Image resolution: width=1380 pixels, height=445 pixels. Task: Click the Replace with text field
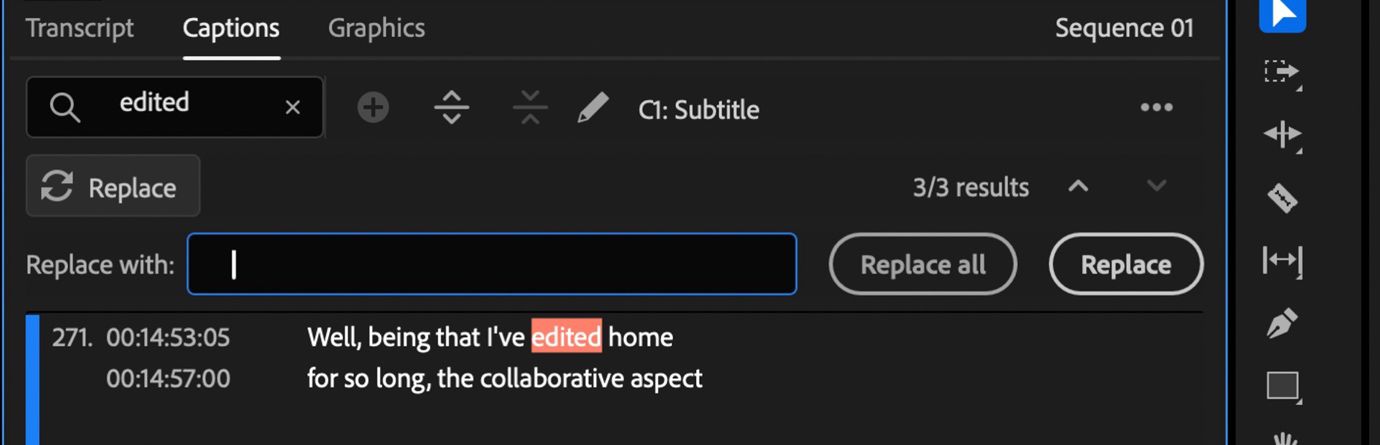coord(492,265)
